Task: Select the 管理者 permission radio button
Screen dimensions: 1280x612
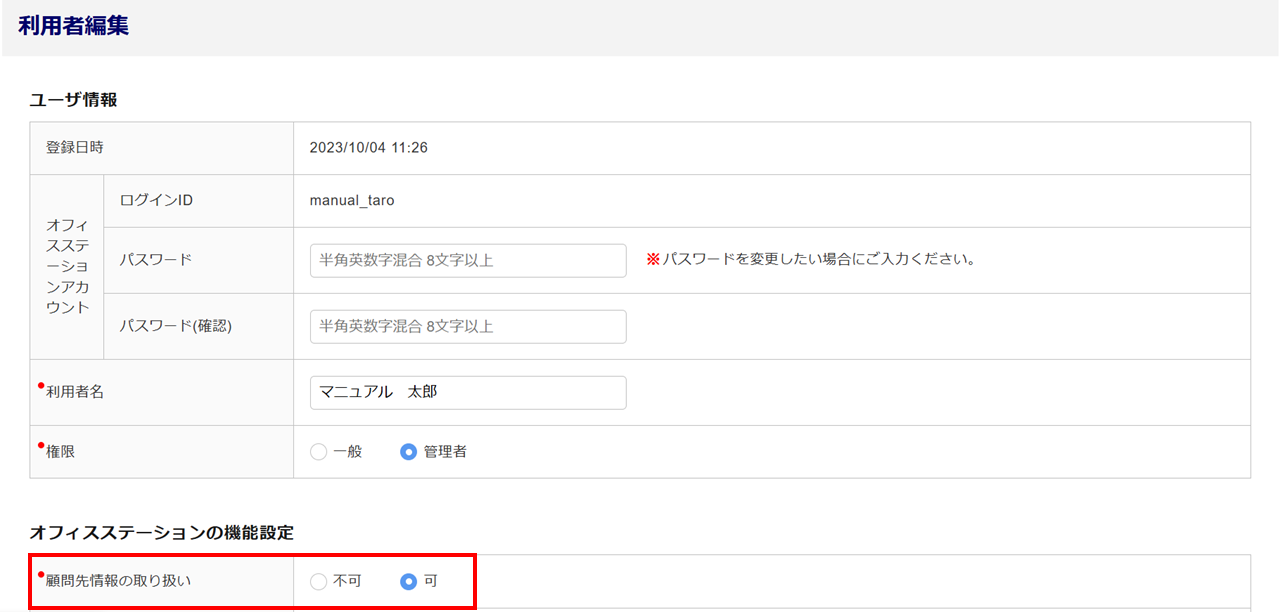Action: coord(408,452)
